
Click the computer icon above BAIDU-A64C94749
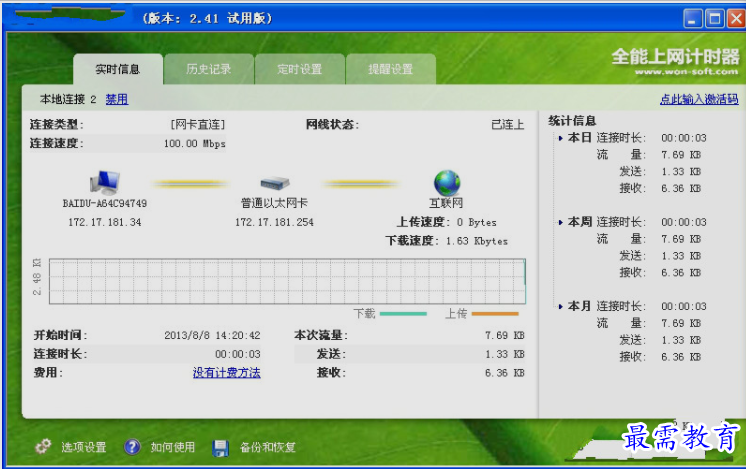click(105, 183)
